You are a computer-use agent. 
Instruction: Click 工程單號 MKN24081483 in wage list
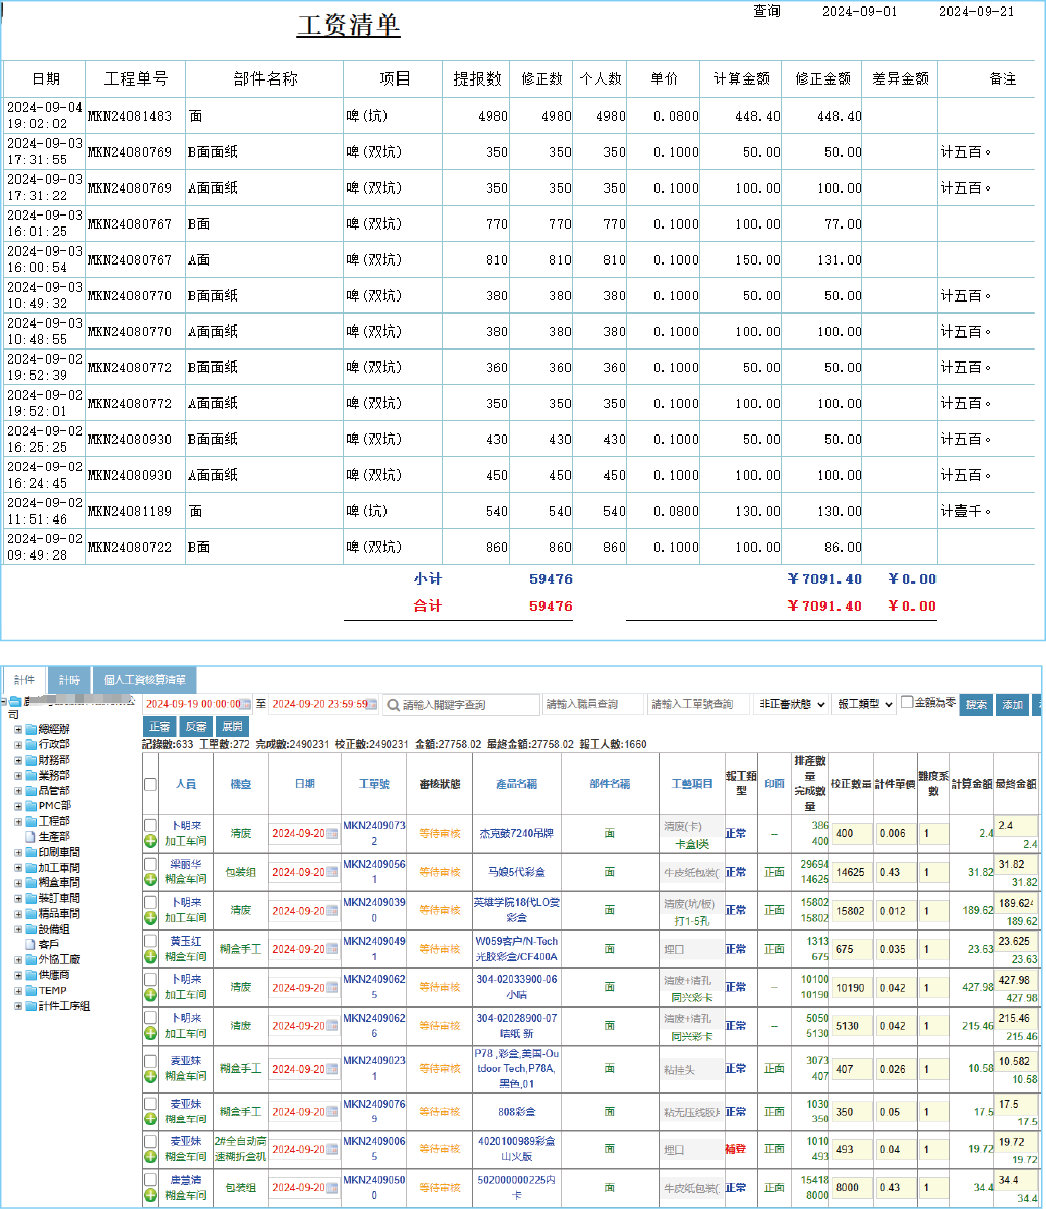click(x=130, y=116)
